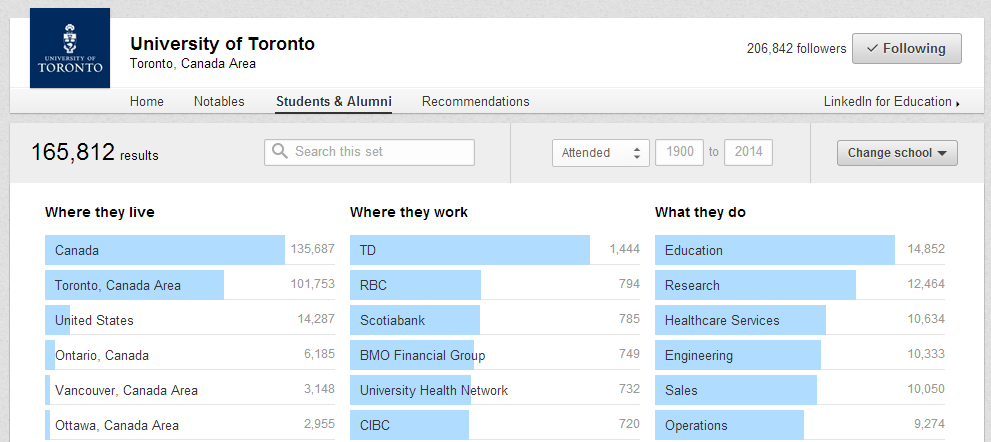
Task: Select the Students & Alumni tab
Action: [333, 102]
